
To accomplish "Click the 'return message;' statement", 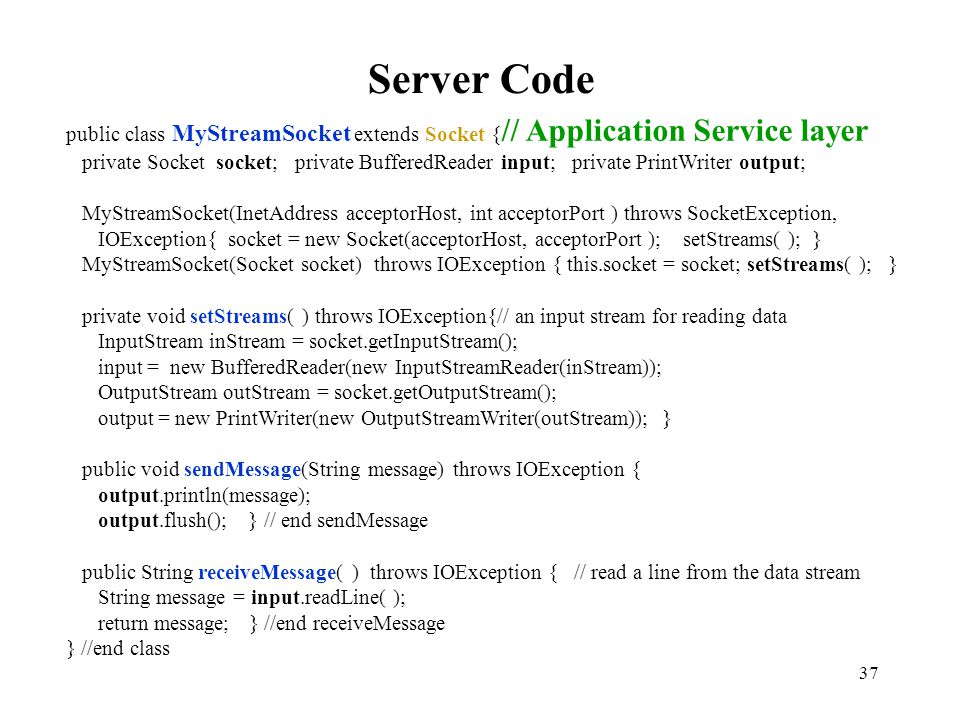I will point(163,623).
